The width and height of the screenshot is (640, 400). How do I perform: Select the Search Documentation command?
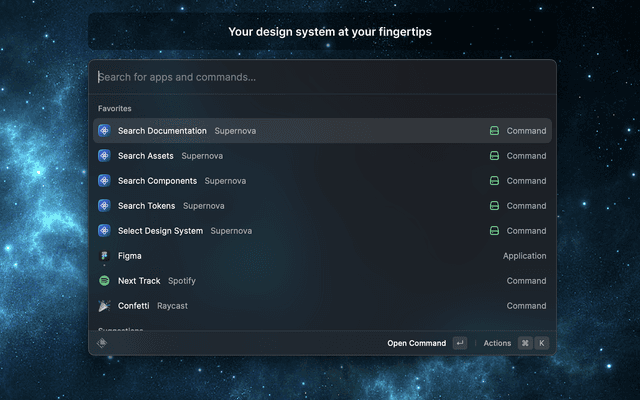click(x=162, y=131)
